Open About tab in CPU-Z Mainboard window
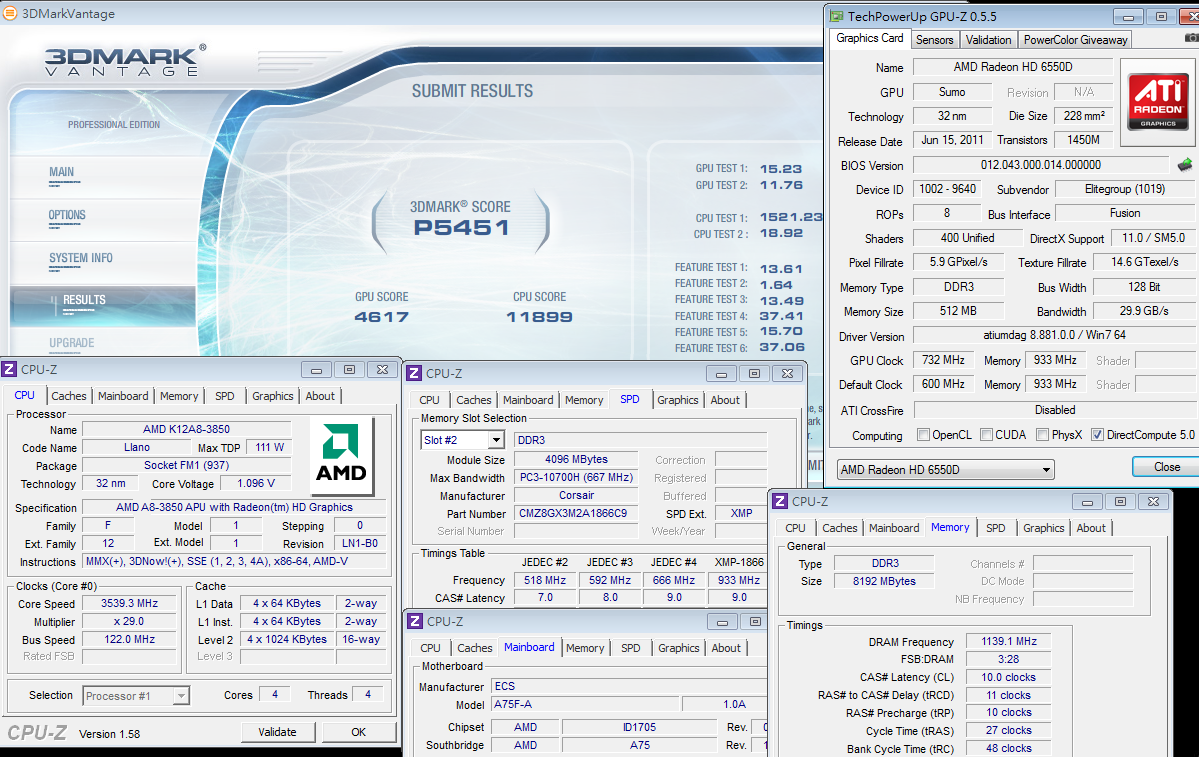 tap(726, 648)
